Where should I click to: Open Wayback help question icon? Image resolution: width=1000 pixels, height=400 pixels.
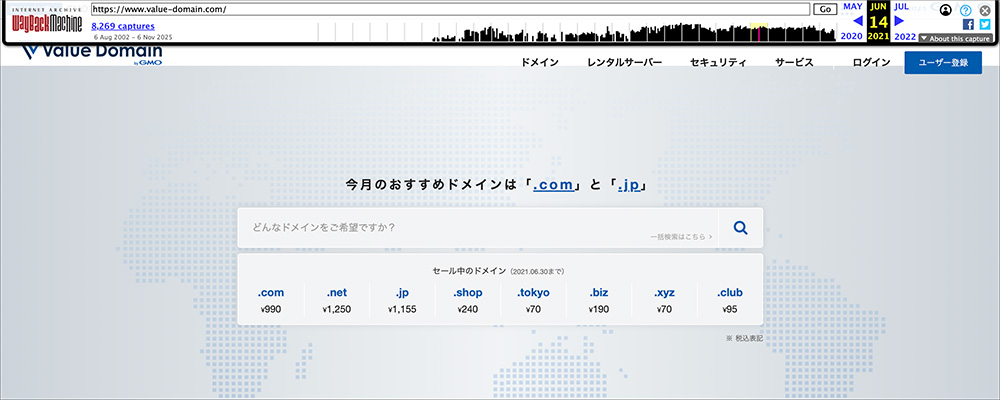966,10
